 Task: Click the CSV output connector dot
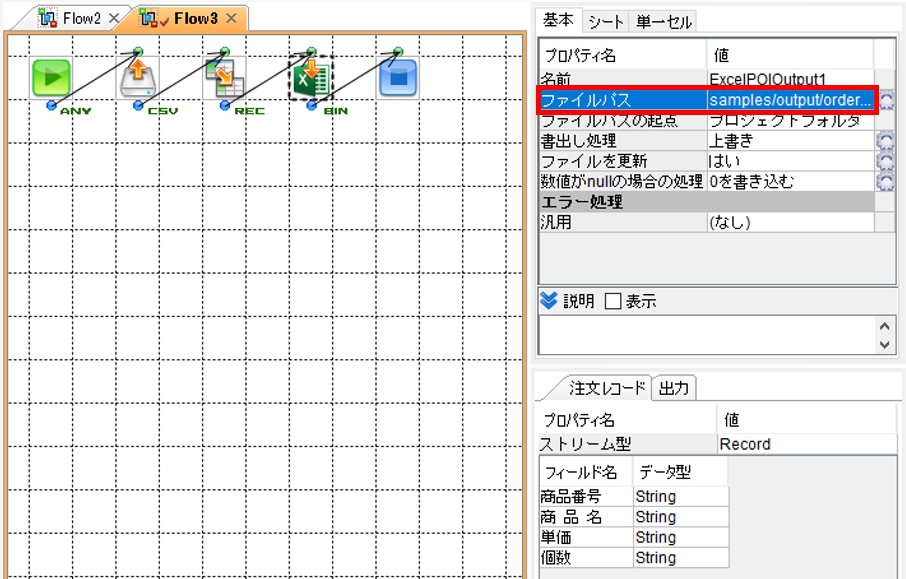coord(138,105)
